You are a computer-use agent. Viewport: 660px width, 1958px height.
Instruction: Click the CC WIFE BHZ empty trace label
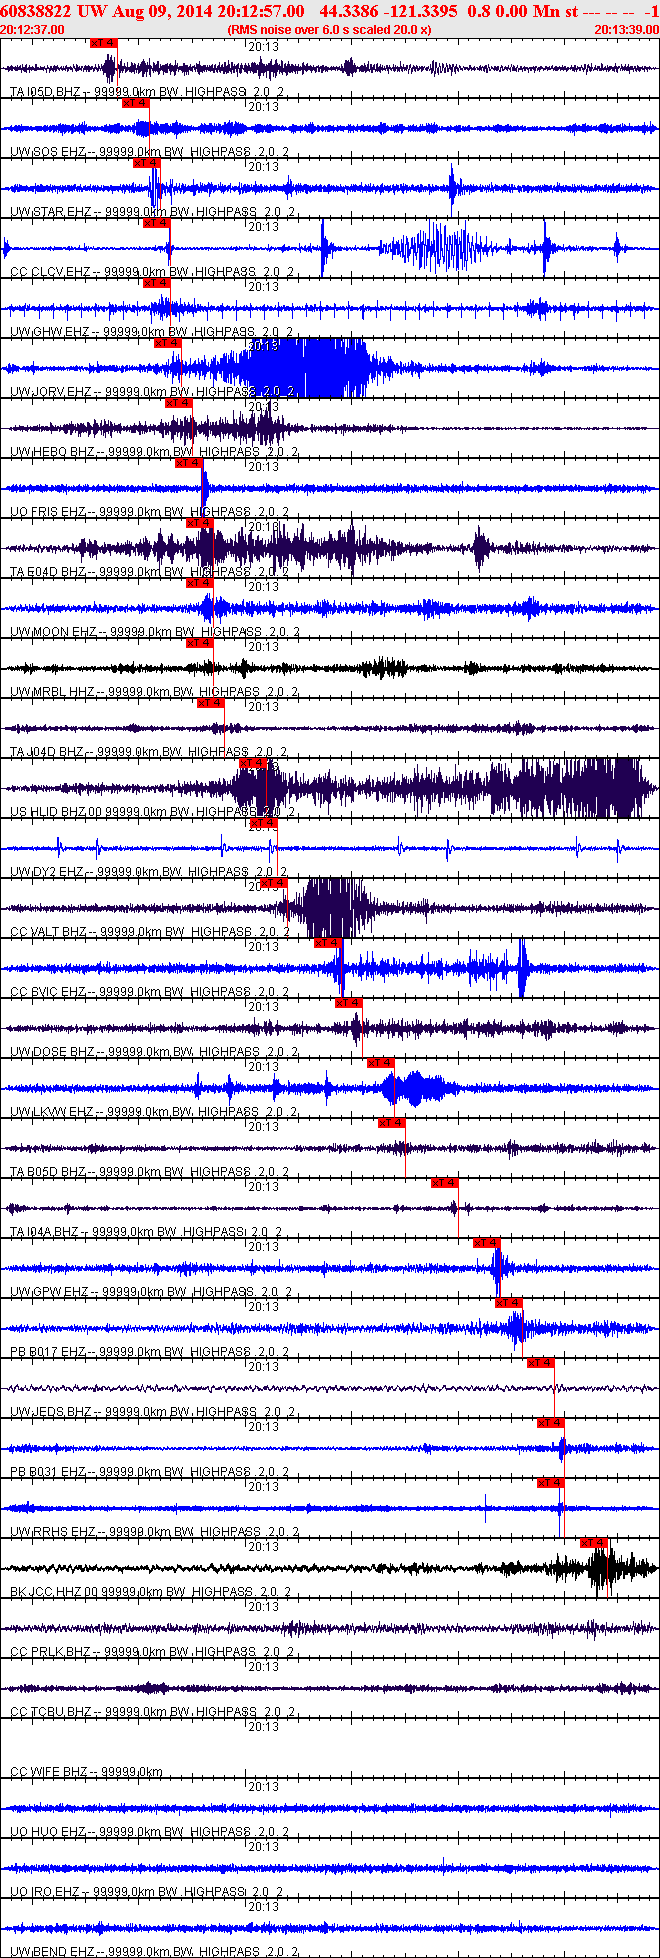(86, 1772)
